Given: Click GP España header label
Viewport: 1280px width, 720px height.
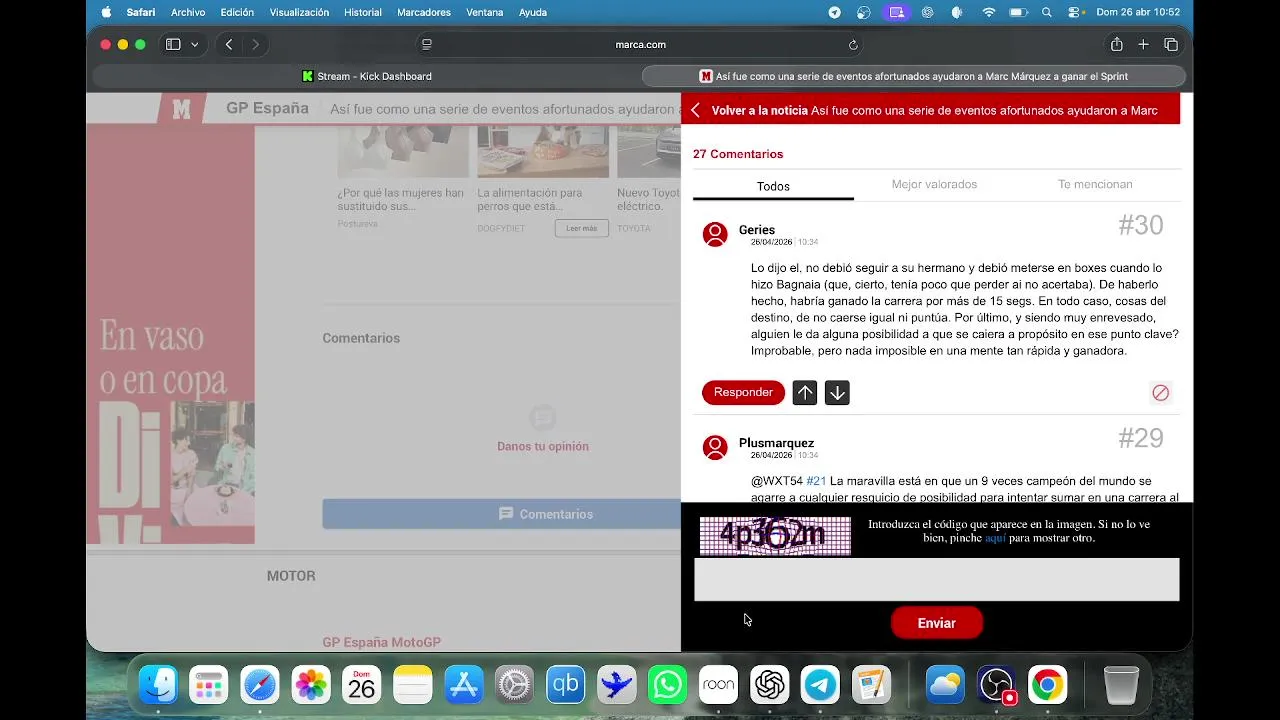Looking at the screenshot, I should click(267, 108).
